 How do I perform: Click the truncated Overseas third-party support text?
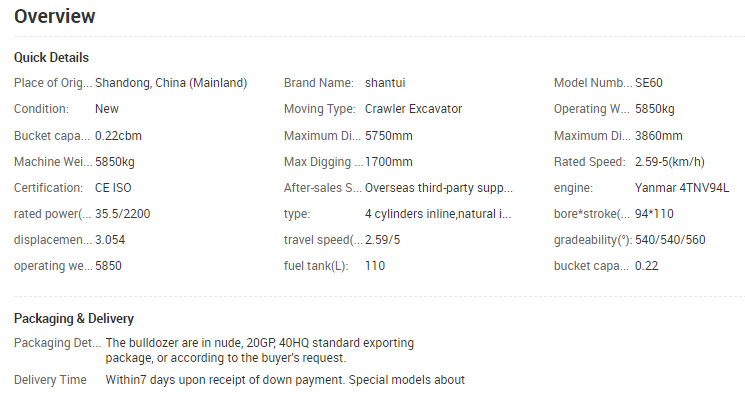tap(439, 188)
